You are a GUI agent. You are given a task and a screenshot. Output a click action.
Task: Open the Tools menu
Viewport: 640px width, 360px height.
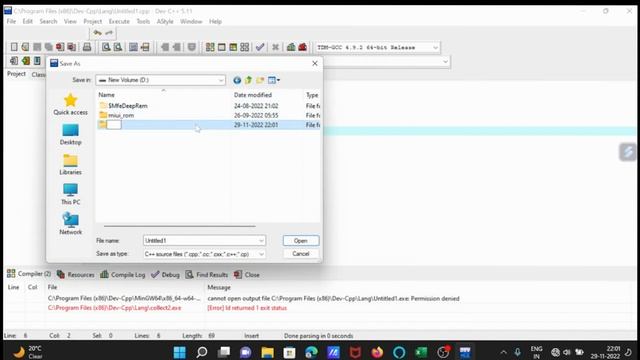(x=143, y=21)
